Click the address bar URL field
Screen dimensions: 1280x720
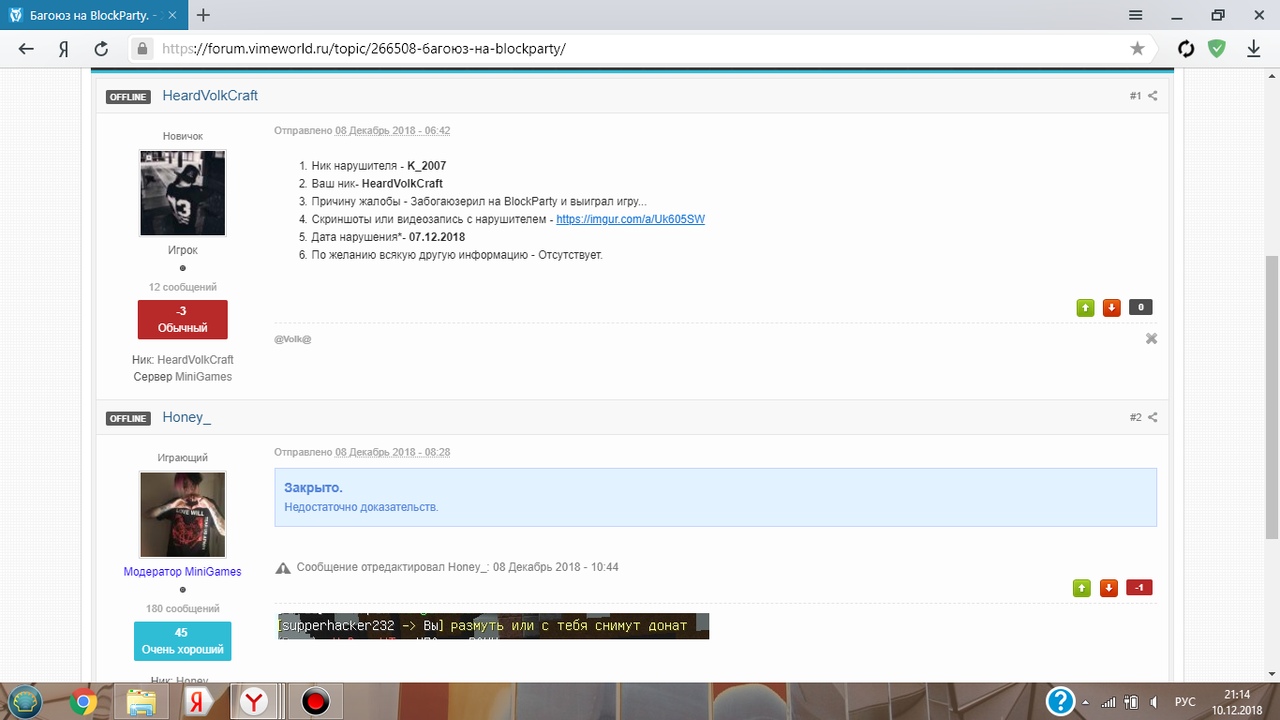coord(640,49)
